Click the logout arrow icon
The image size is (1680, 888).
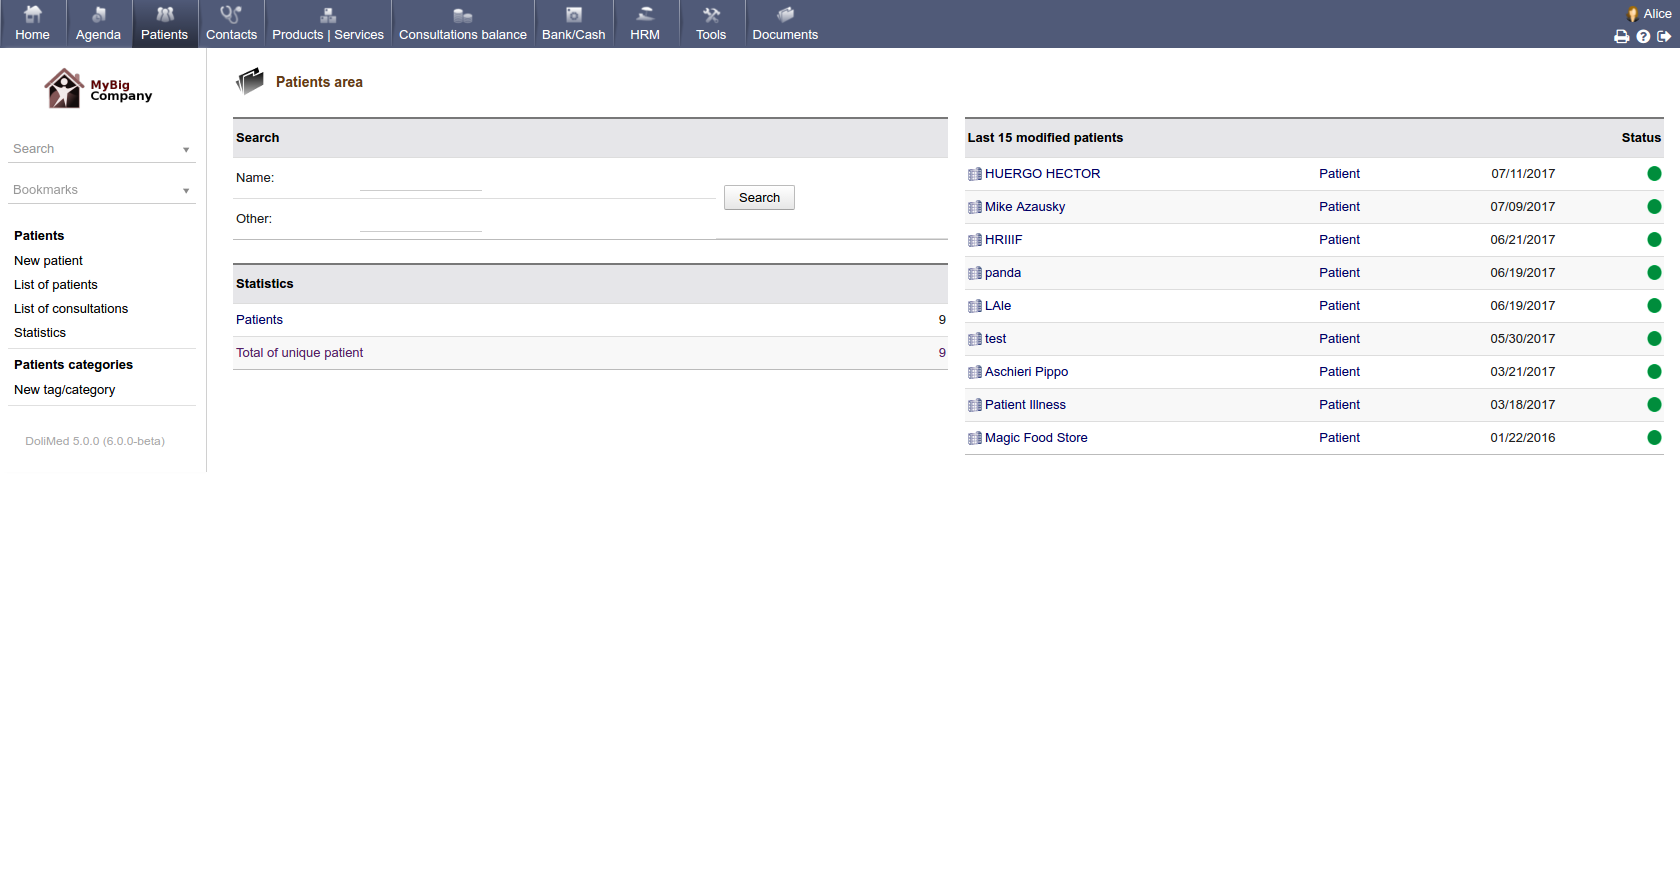1664,36
